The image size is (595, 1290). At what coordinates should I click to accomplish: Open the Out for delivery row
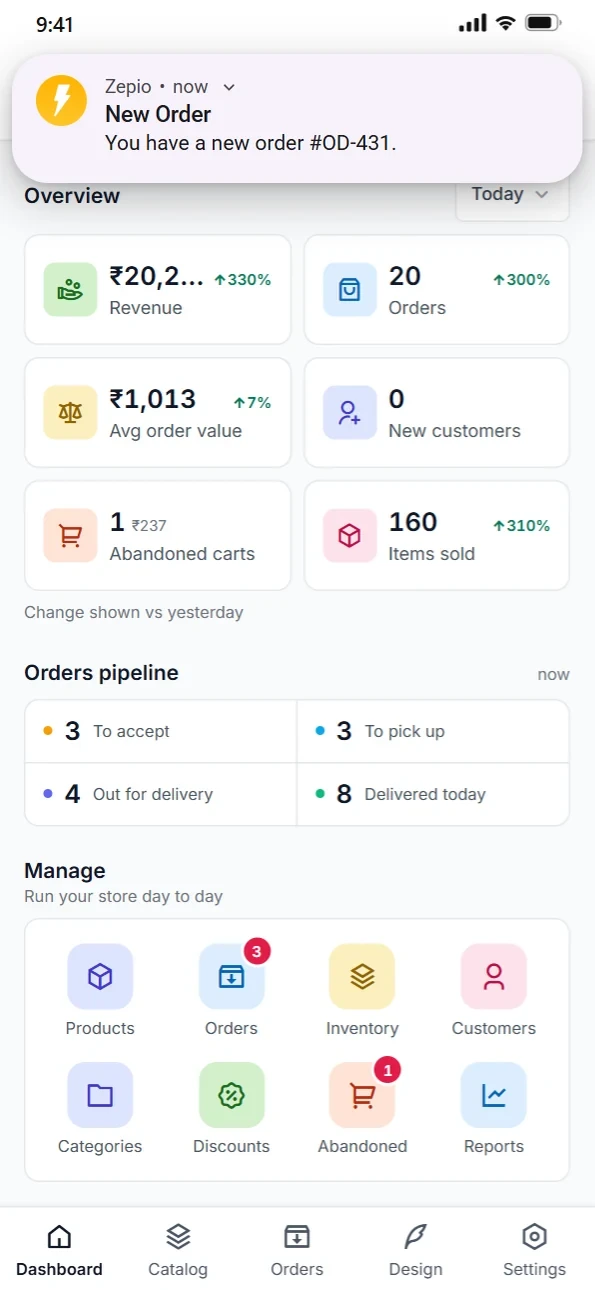click(161, 794)
